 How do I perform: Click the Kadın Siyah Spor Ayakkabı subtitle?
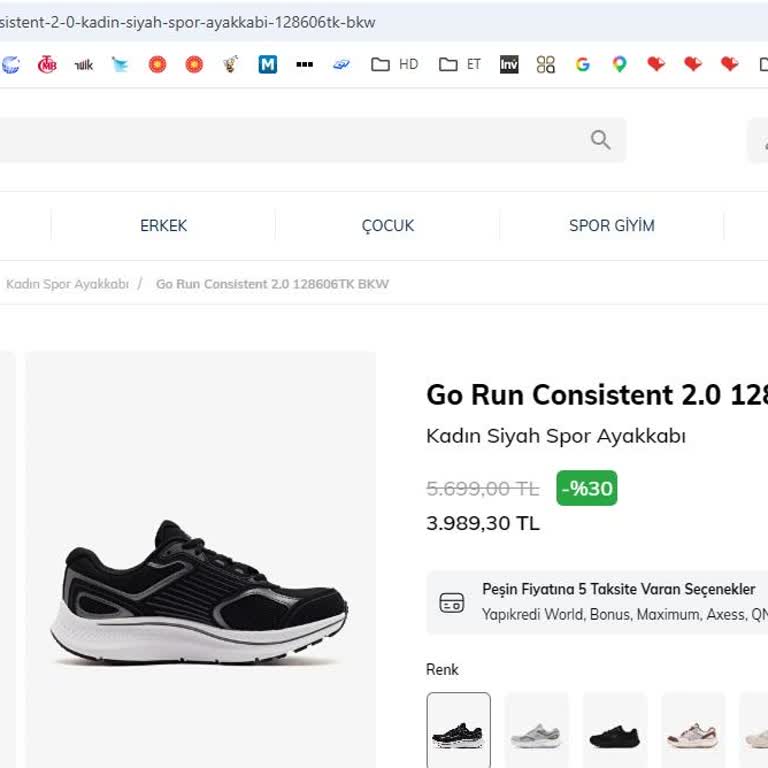coord(556,436)
